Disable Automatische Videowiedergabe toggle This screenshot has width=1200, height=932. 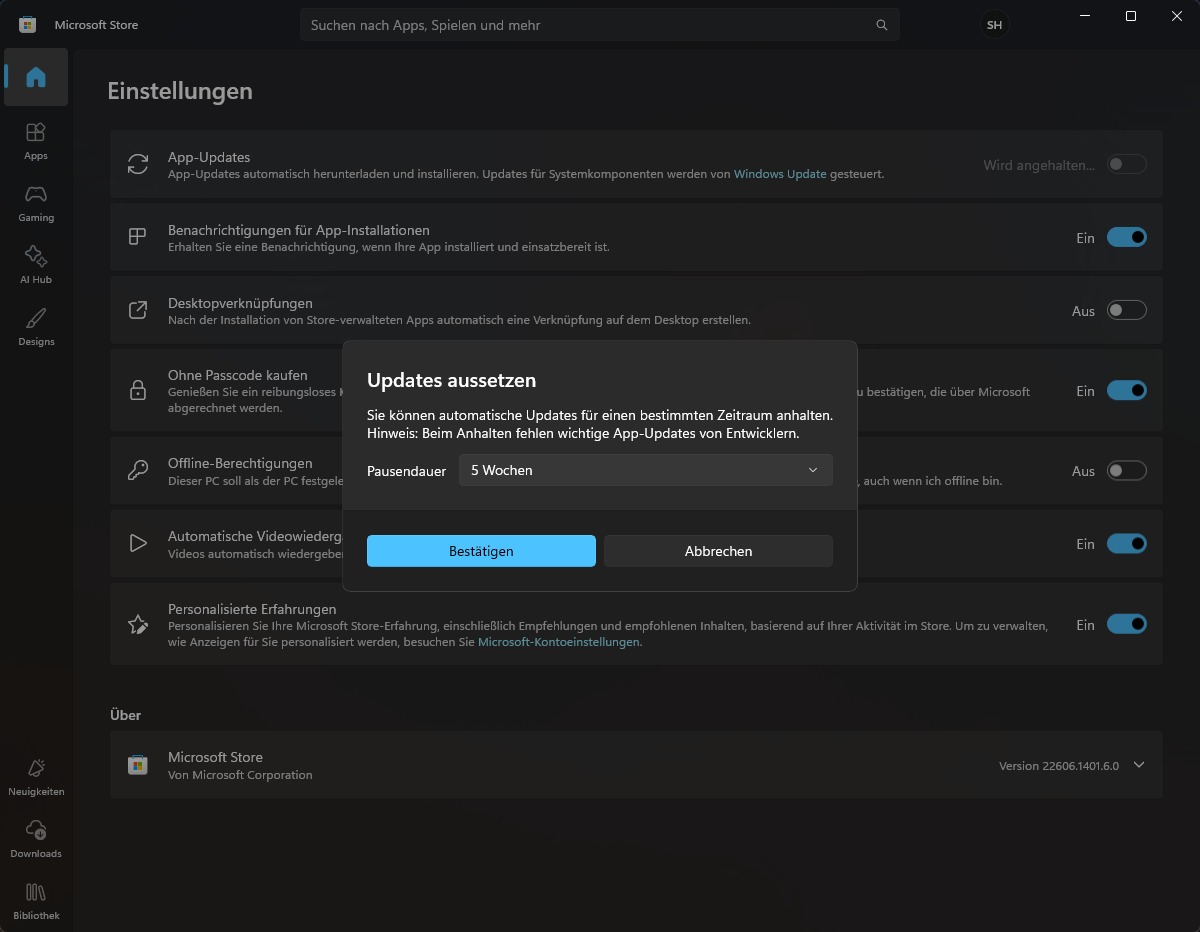point(1127,544)
